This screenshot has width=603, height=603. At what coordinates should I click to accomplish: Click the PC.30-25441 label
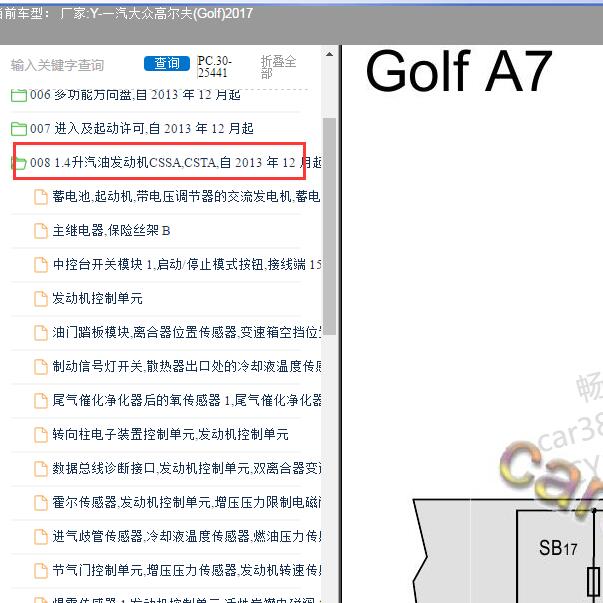point(215,67)
